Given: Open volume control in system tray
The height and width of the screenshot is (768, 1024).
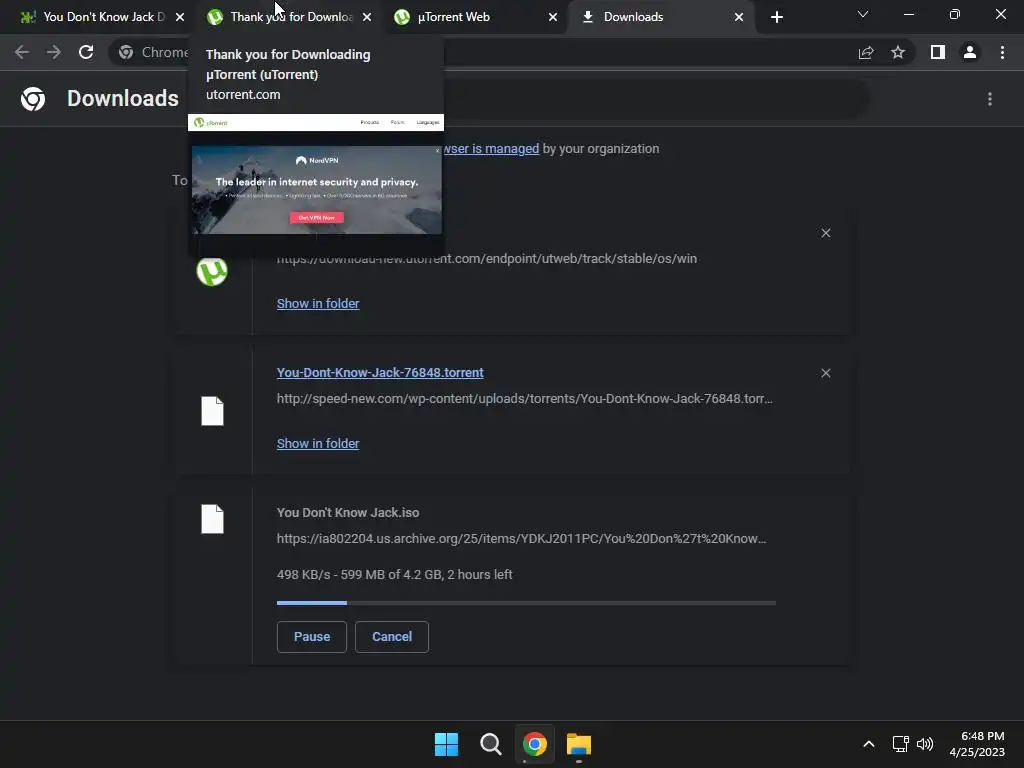Looking at the screenshot, I should (925, 744).
